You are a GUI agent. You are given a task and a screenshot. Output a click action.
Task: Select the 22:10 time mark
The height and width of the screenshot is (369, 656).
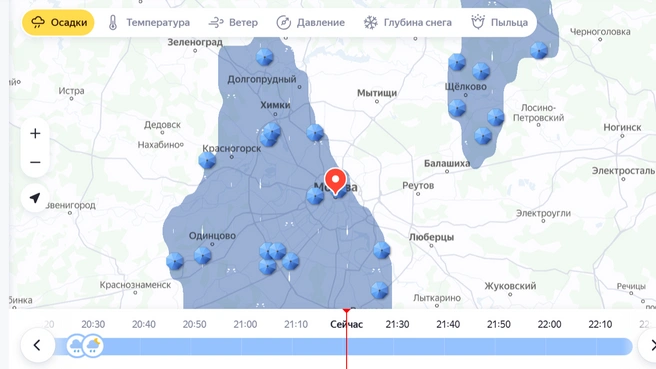point(600,324)
